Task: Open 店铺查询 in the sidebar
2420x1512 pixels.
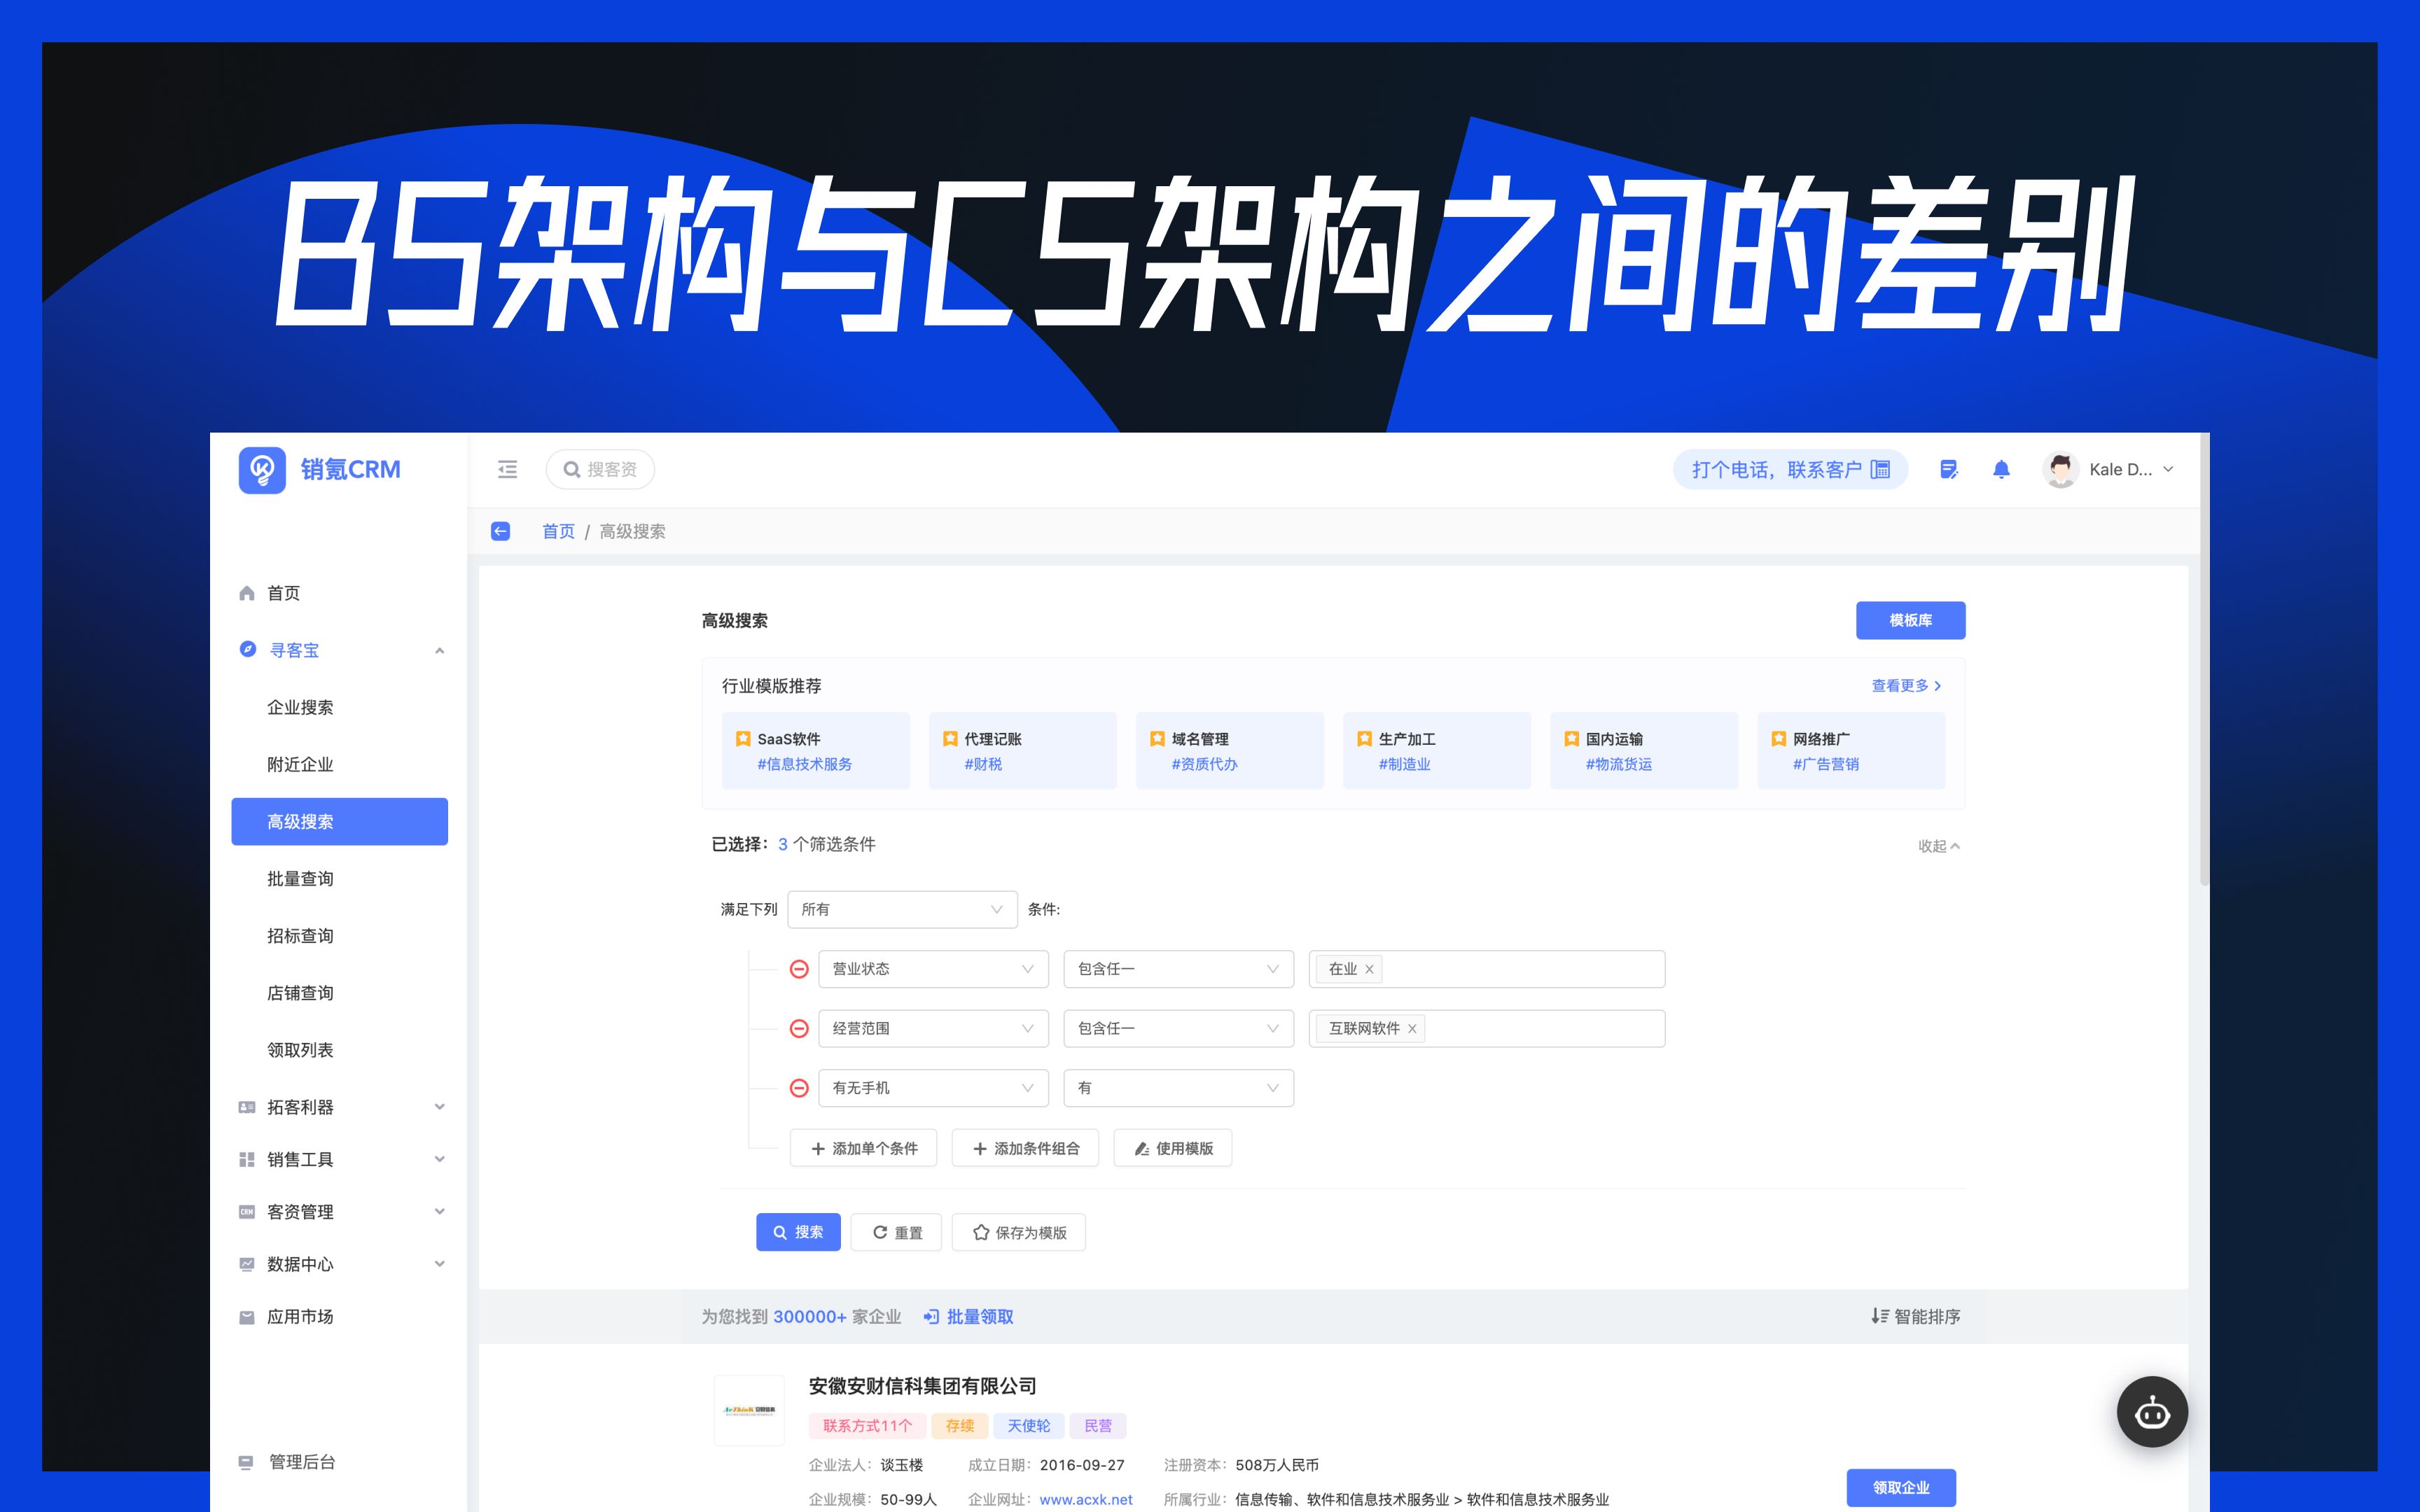Action: [300, 992]
